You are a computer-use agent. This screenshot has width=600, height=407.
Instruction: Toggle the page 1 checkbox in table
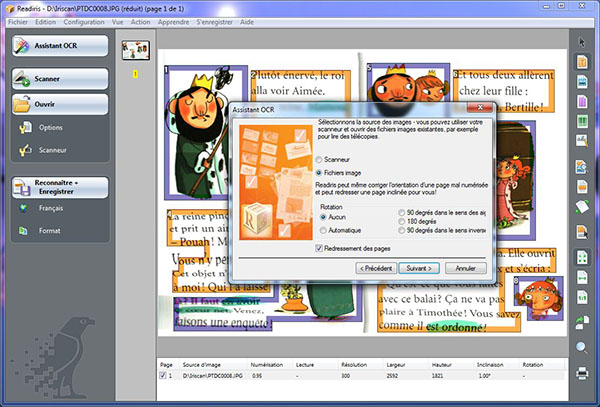pyautogui.click(x=165, y=375)
